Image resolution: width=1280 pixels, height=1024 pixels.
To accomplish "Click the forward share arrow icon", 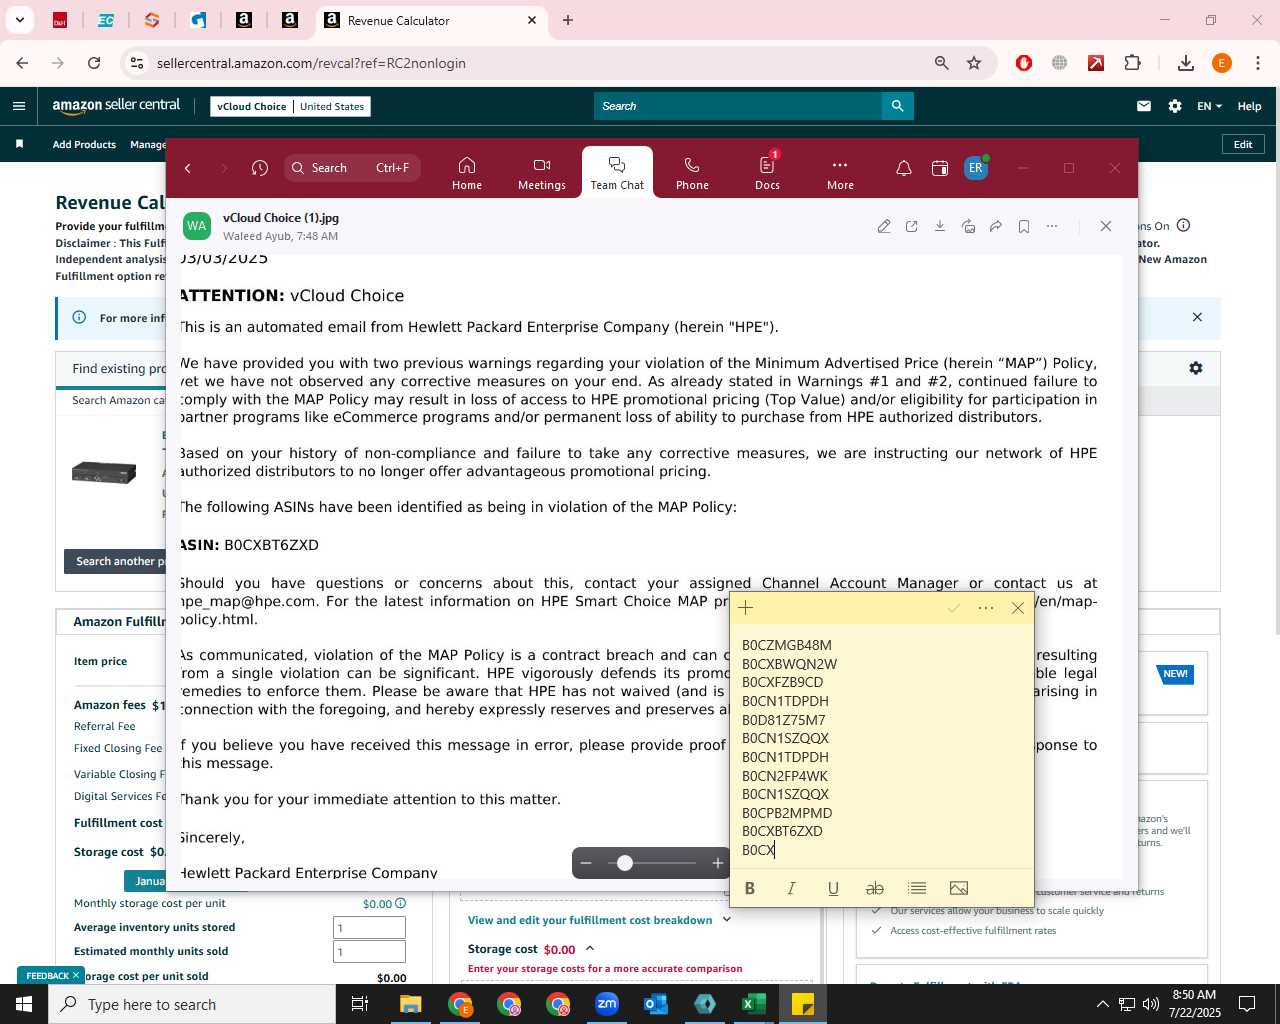I will pyautogui.click(x=996, y=226).
